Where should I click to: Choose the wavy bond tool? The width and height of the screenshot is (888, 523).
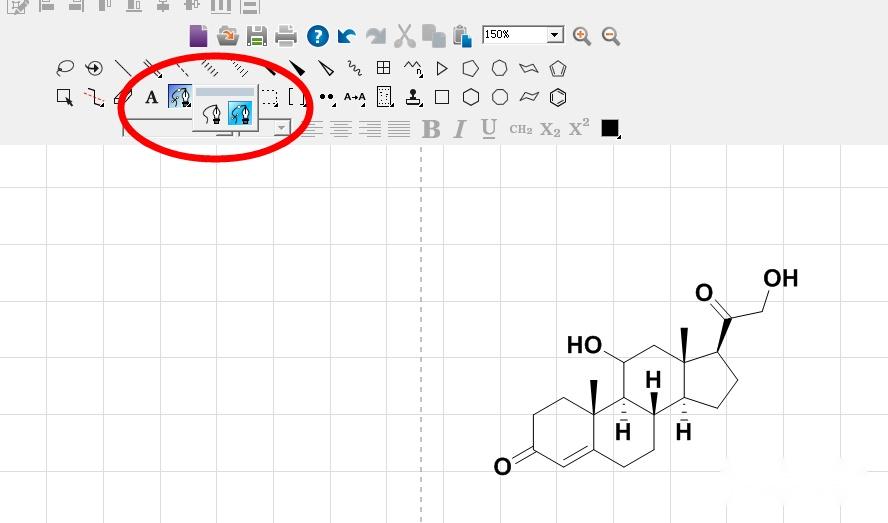[x=355, y=69]
